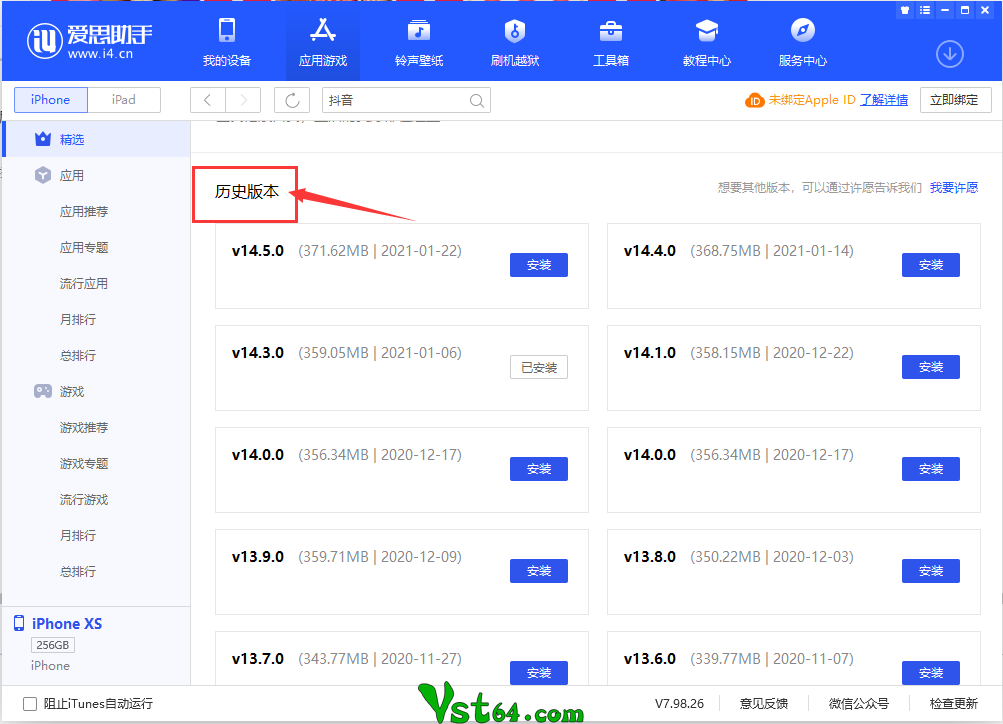
Task: Select 总排行 under 应用
Action: click(77, 355)
